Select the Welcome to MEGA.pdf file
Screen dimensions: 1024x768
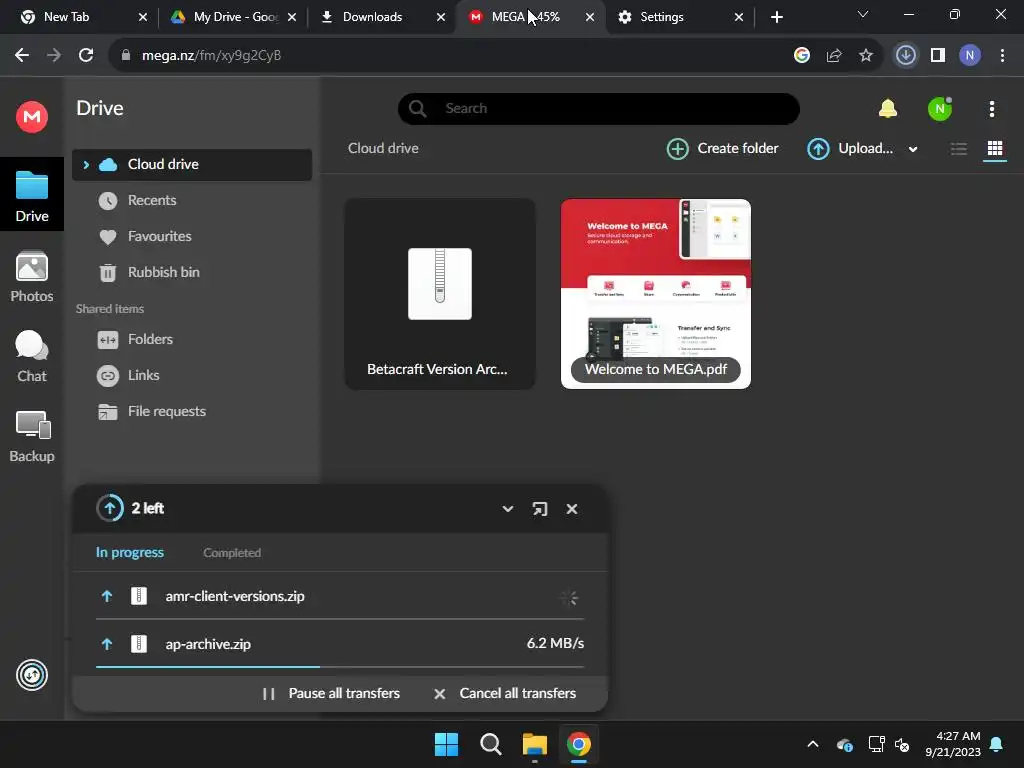(x=656, y=294)
